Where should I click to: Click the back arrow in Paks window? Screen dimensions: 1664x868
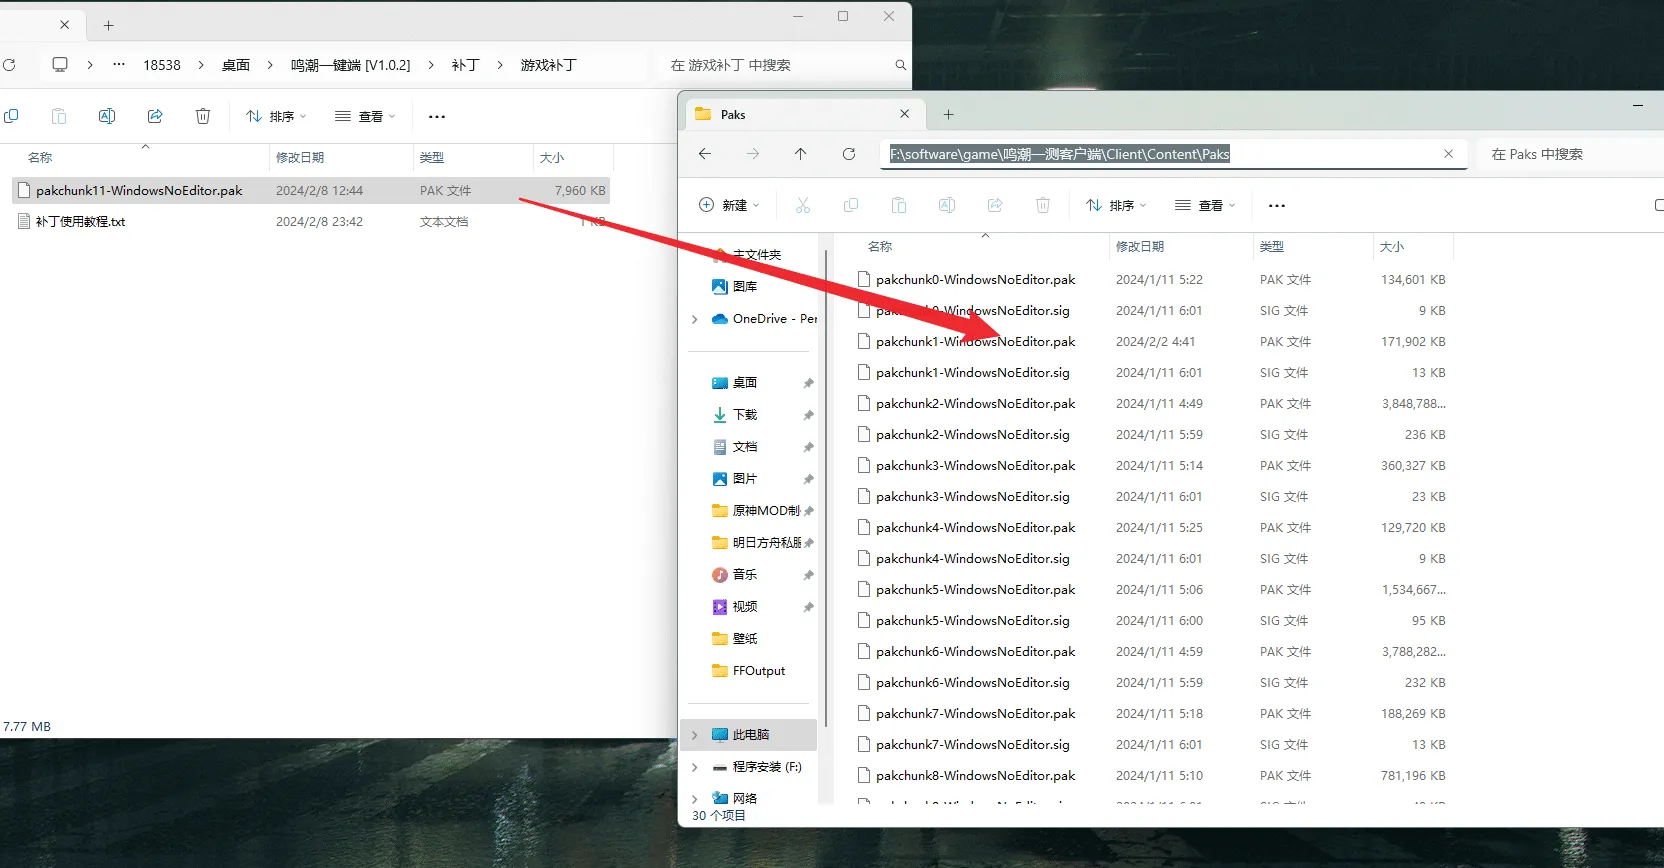[x=705, y=154]
